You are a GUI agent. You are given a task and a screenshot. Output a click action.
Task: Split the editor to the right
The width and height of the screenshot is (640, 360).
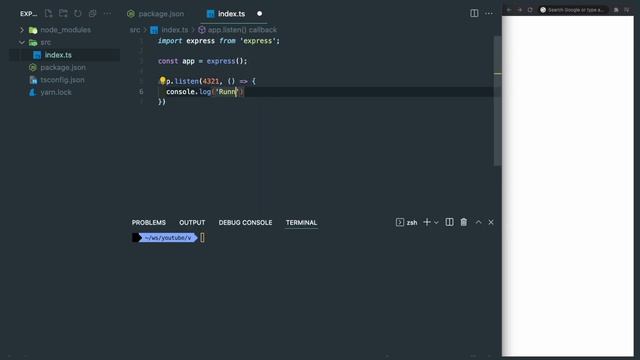pos(474,13)
